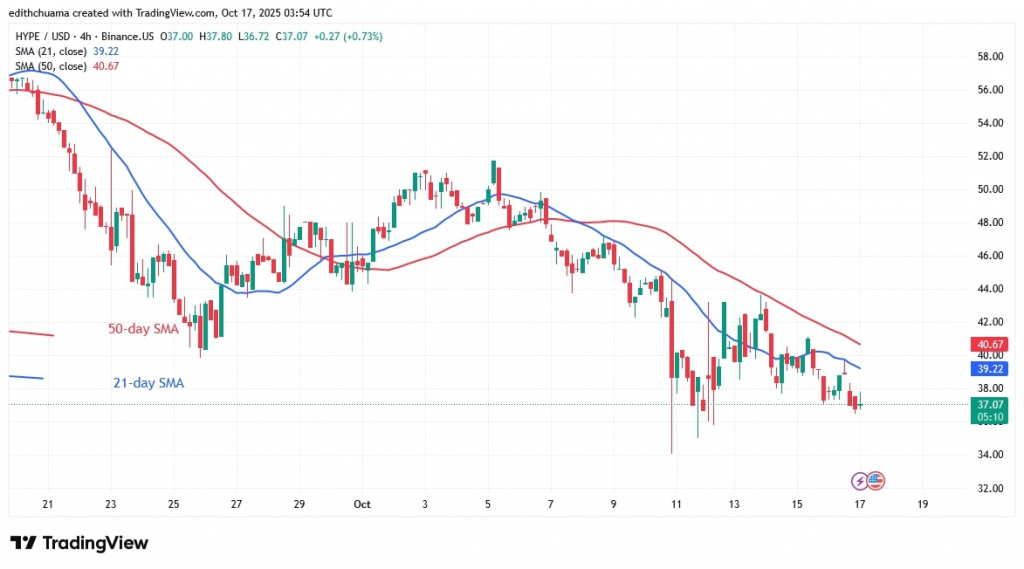Click date 21 on the time axis

[x=47, y=505]
